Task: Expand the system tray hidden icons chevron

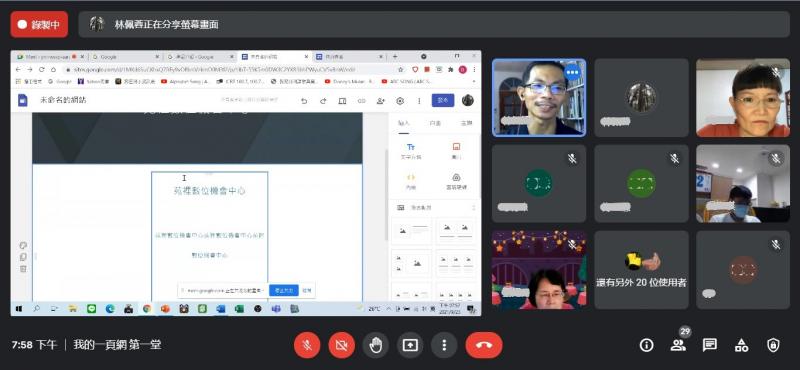Action: (389, 309)
